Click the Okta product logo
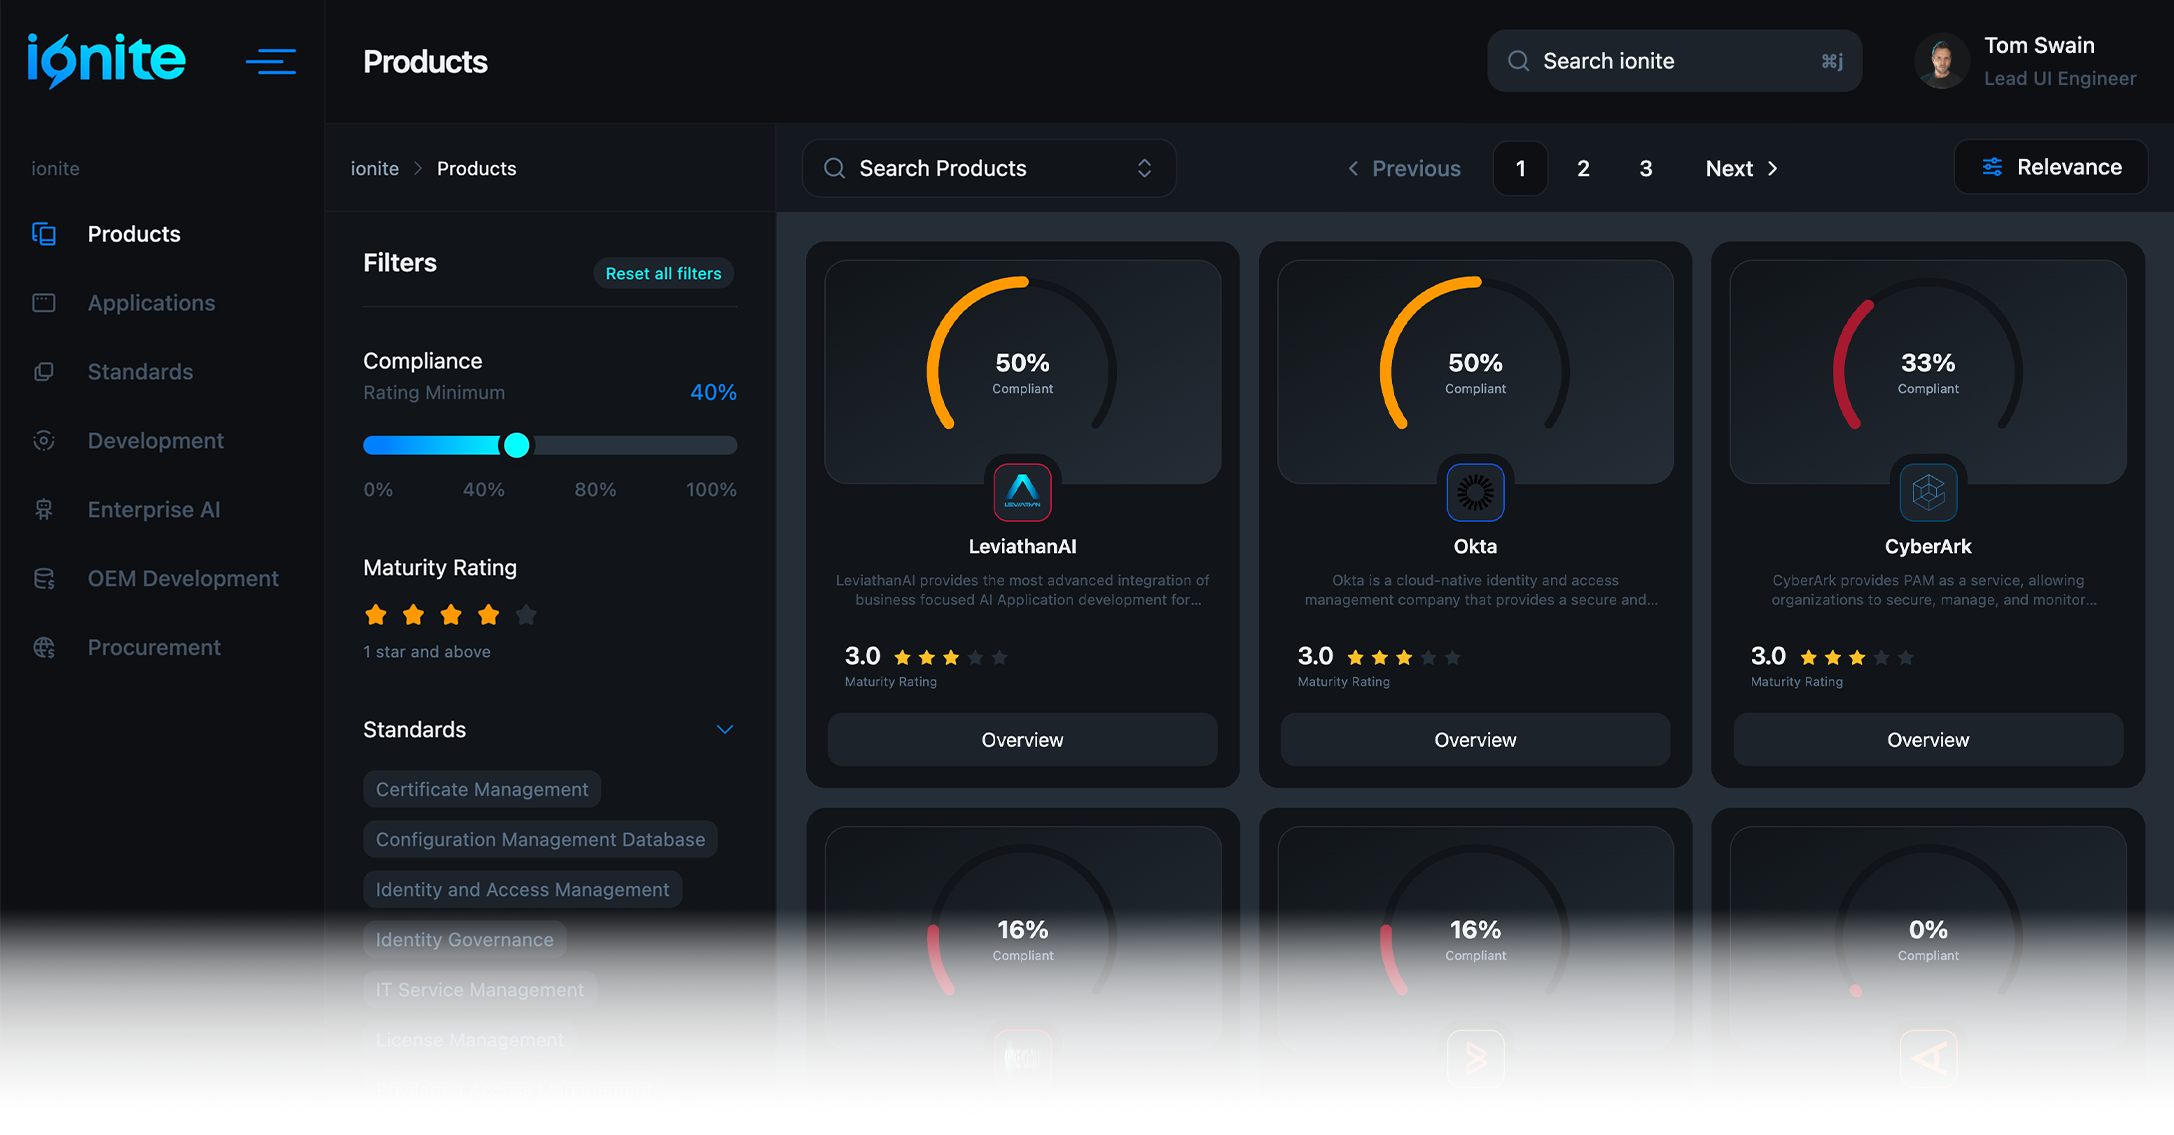Viewport: 2174px width, 1135px height. pyautogui.click(x=1475, y=492)
